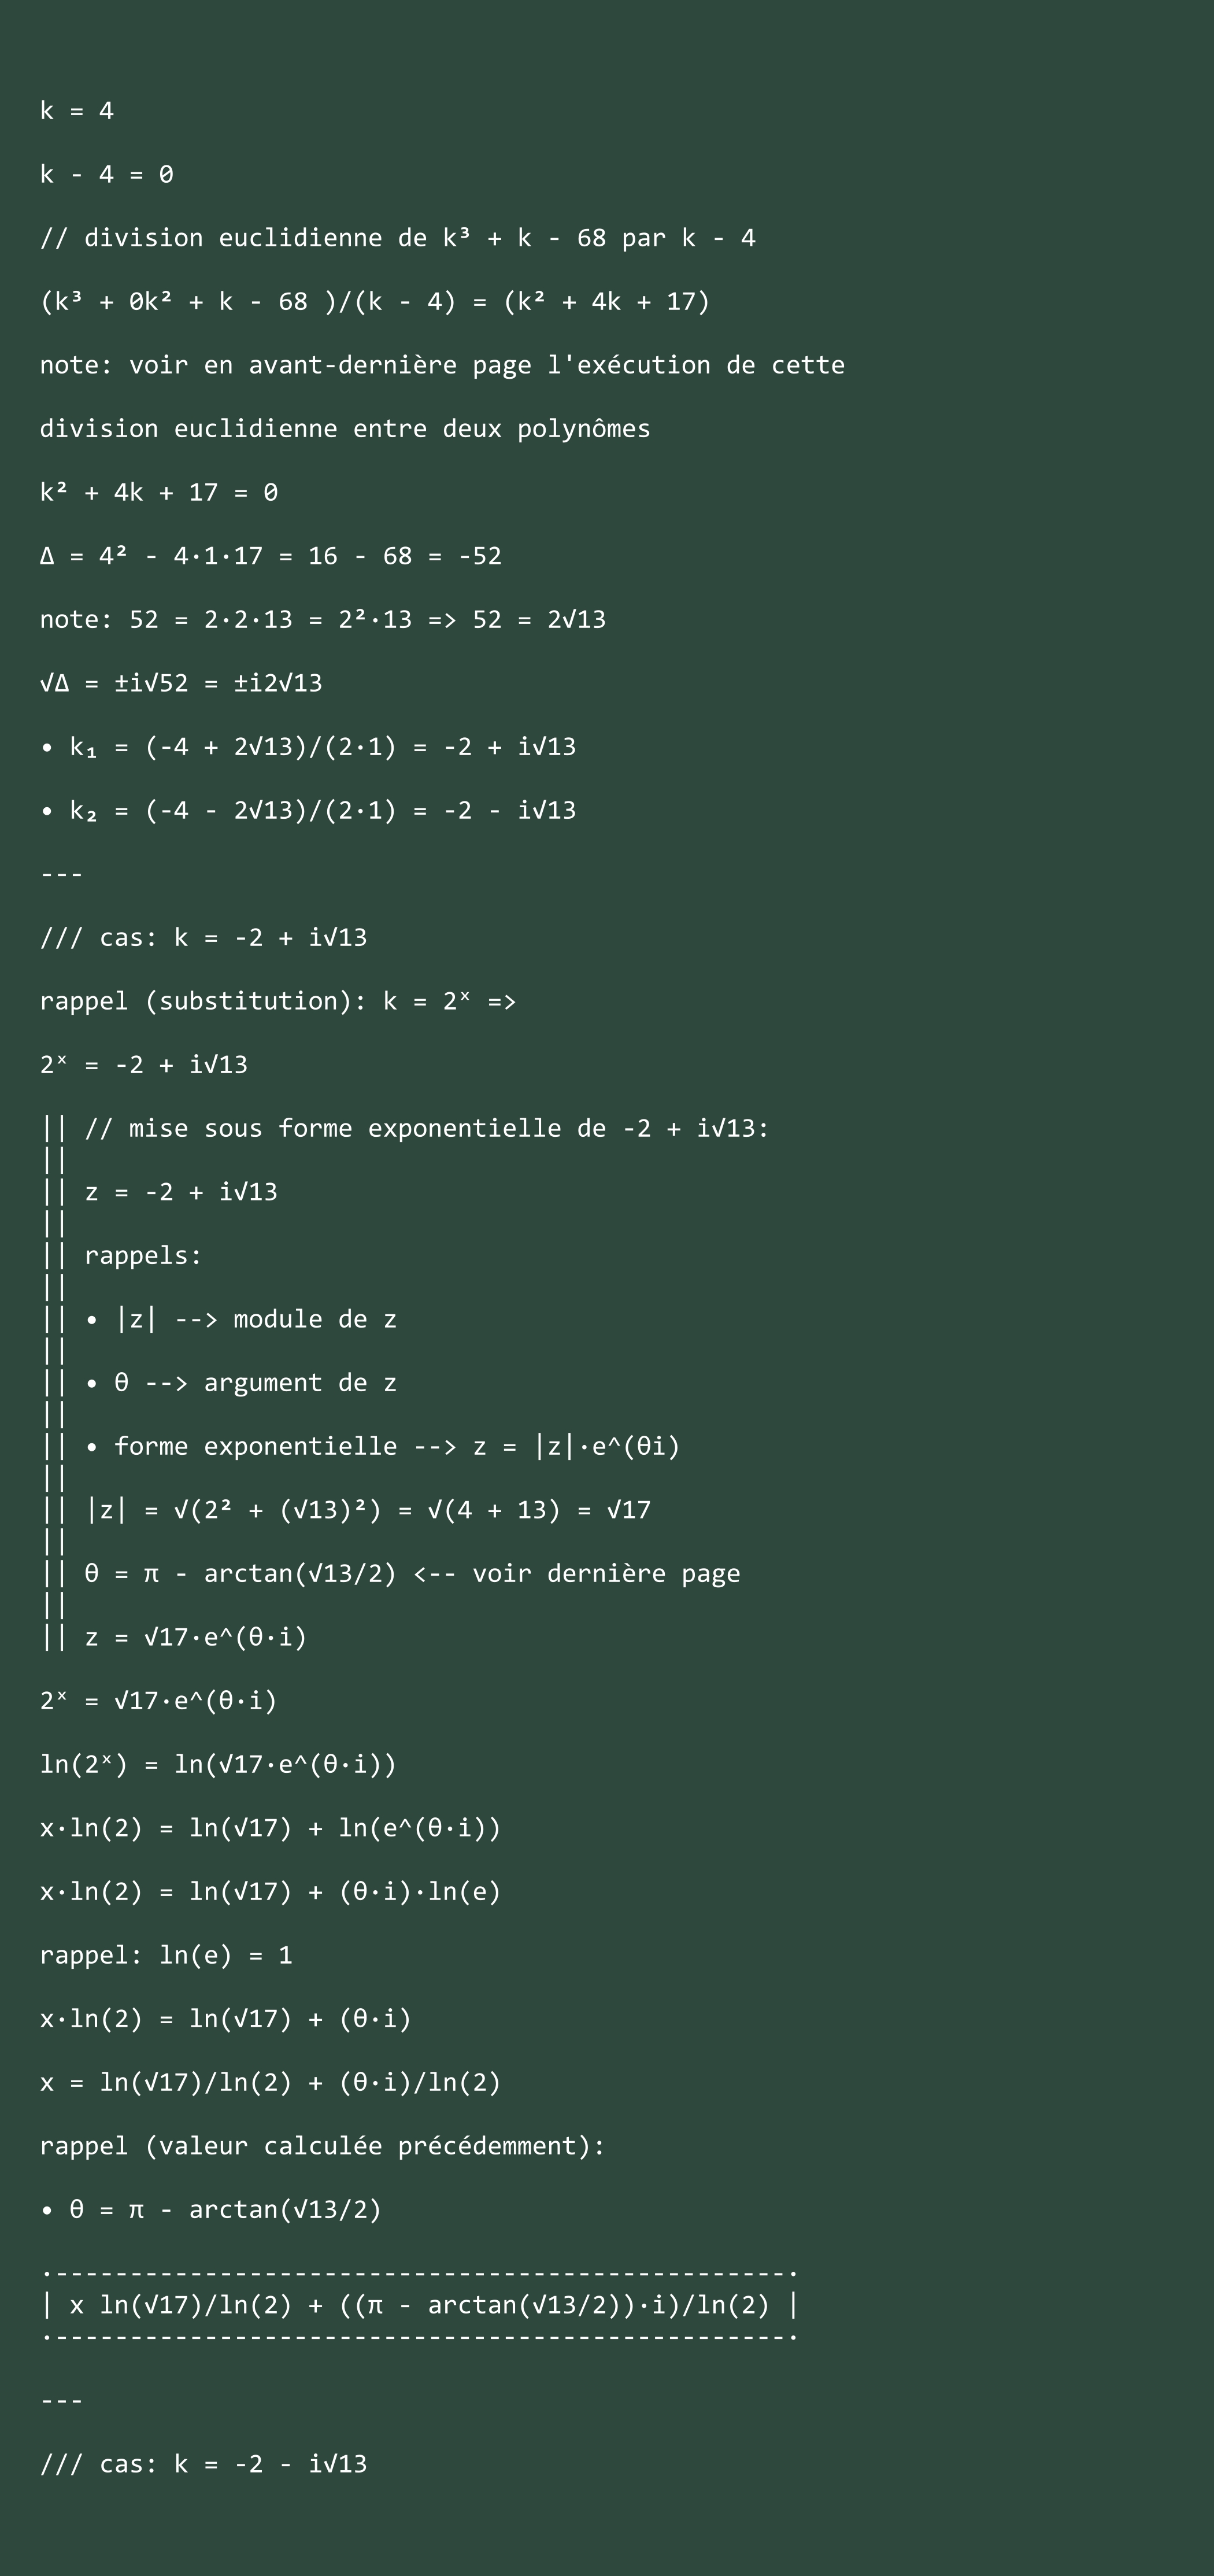Click the modulus line '|z| = √(2² + (√13)²)'
This screenshot has height=2576, width=1214.
pos(368,1510)
